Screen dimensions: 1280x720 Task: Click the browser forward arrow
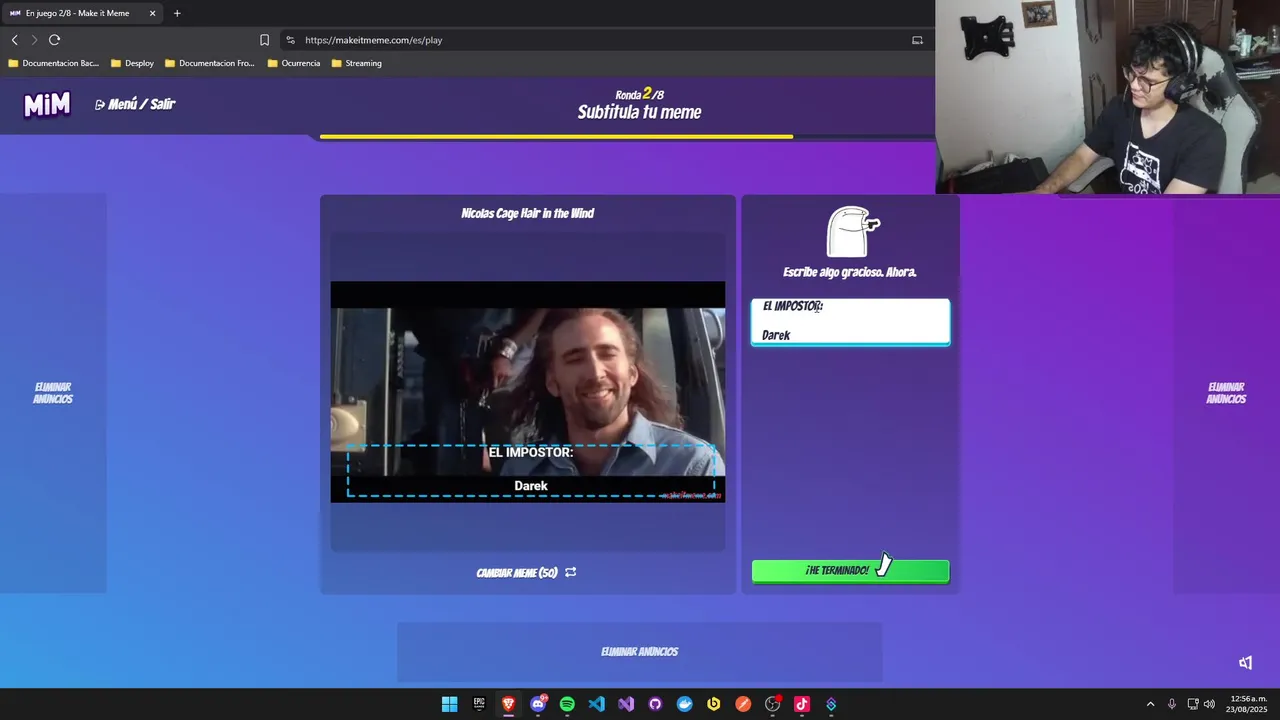click(x=34, y=40)
